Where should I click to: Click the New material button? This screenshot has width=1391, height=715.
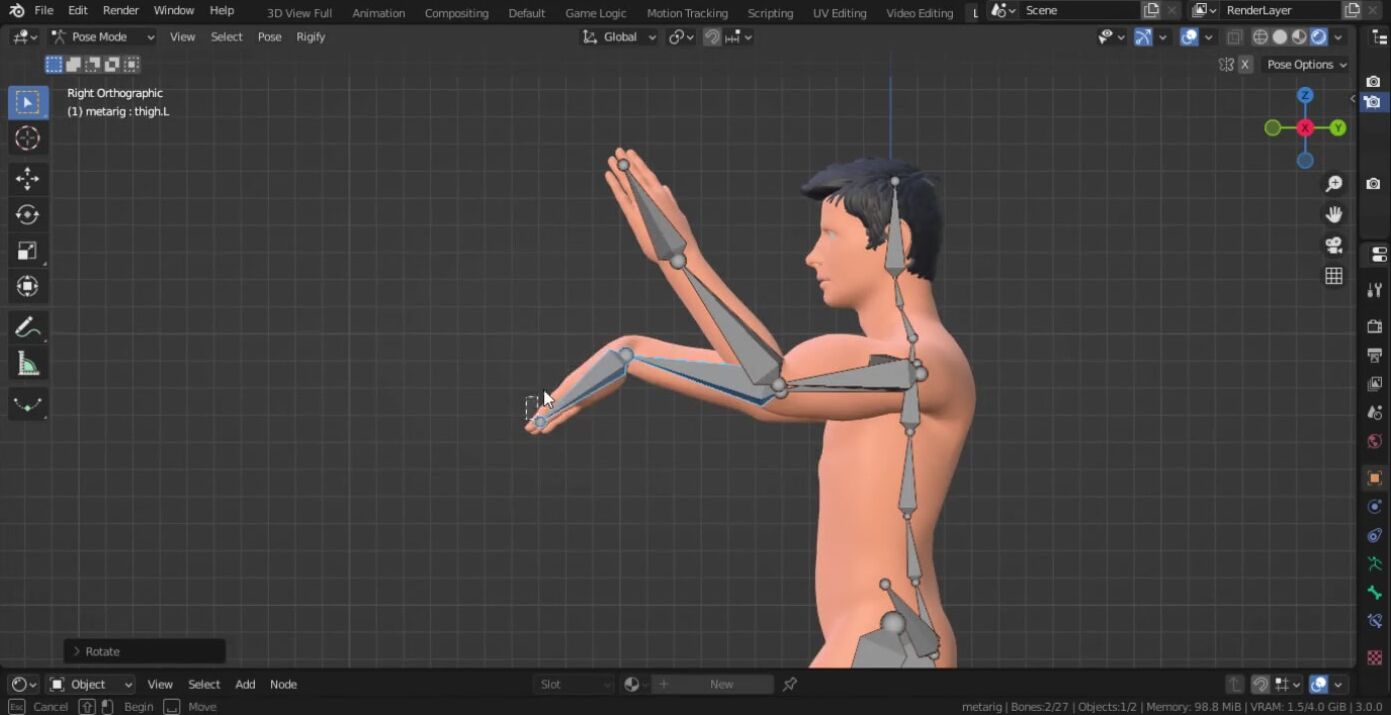click(x=721, y=684)
